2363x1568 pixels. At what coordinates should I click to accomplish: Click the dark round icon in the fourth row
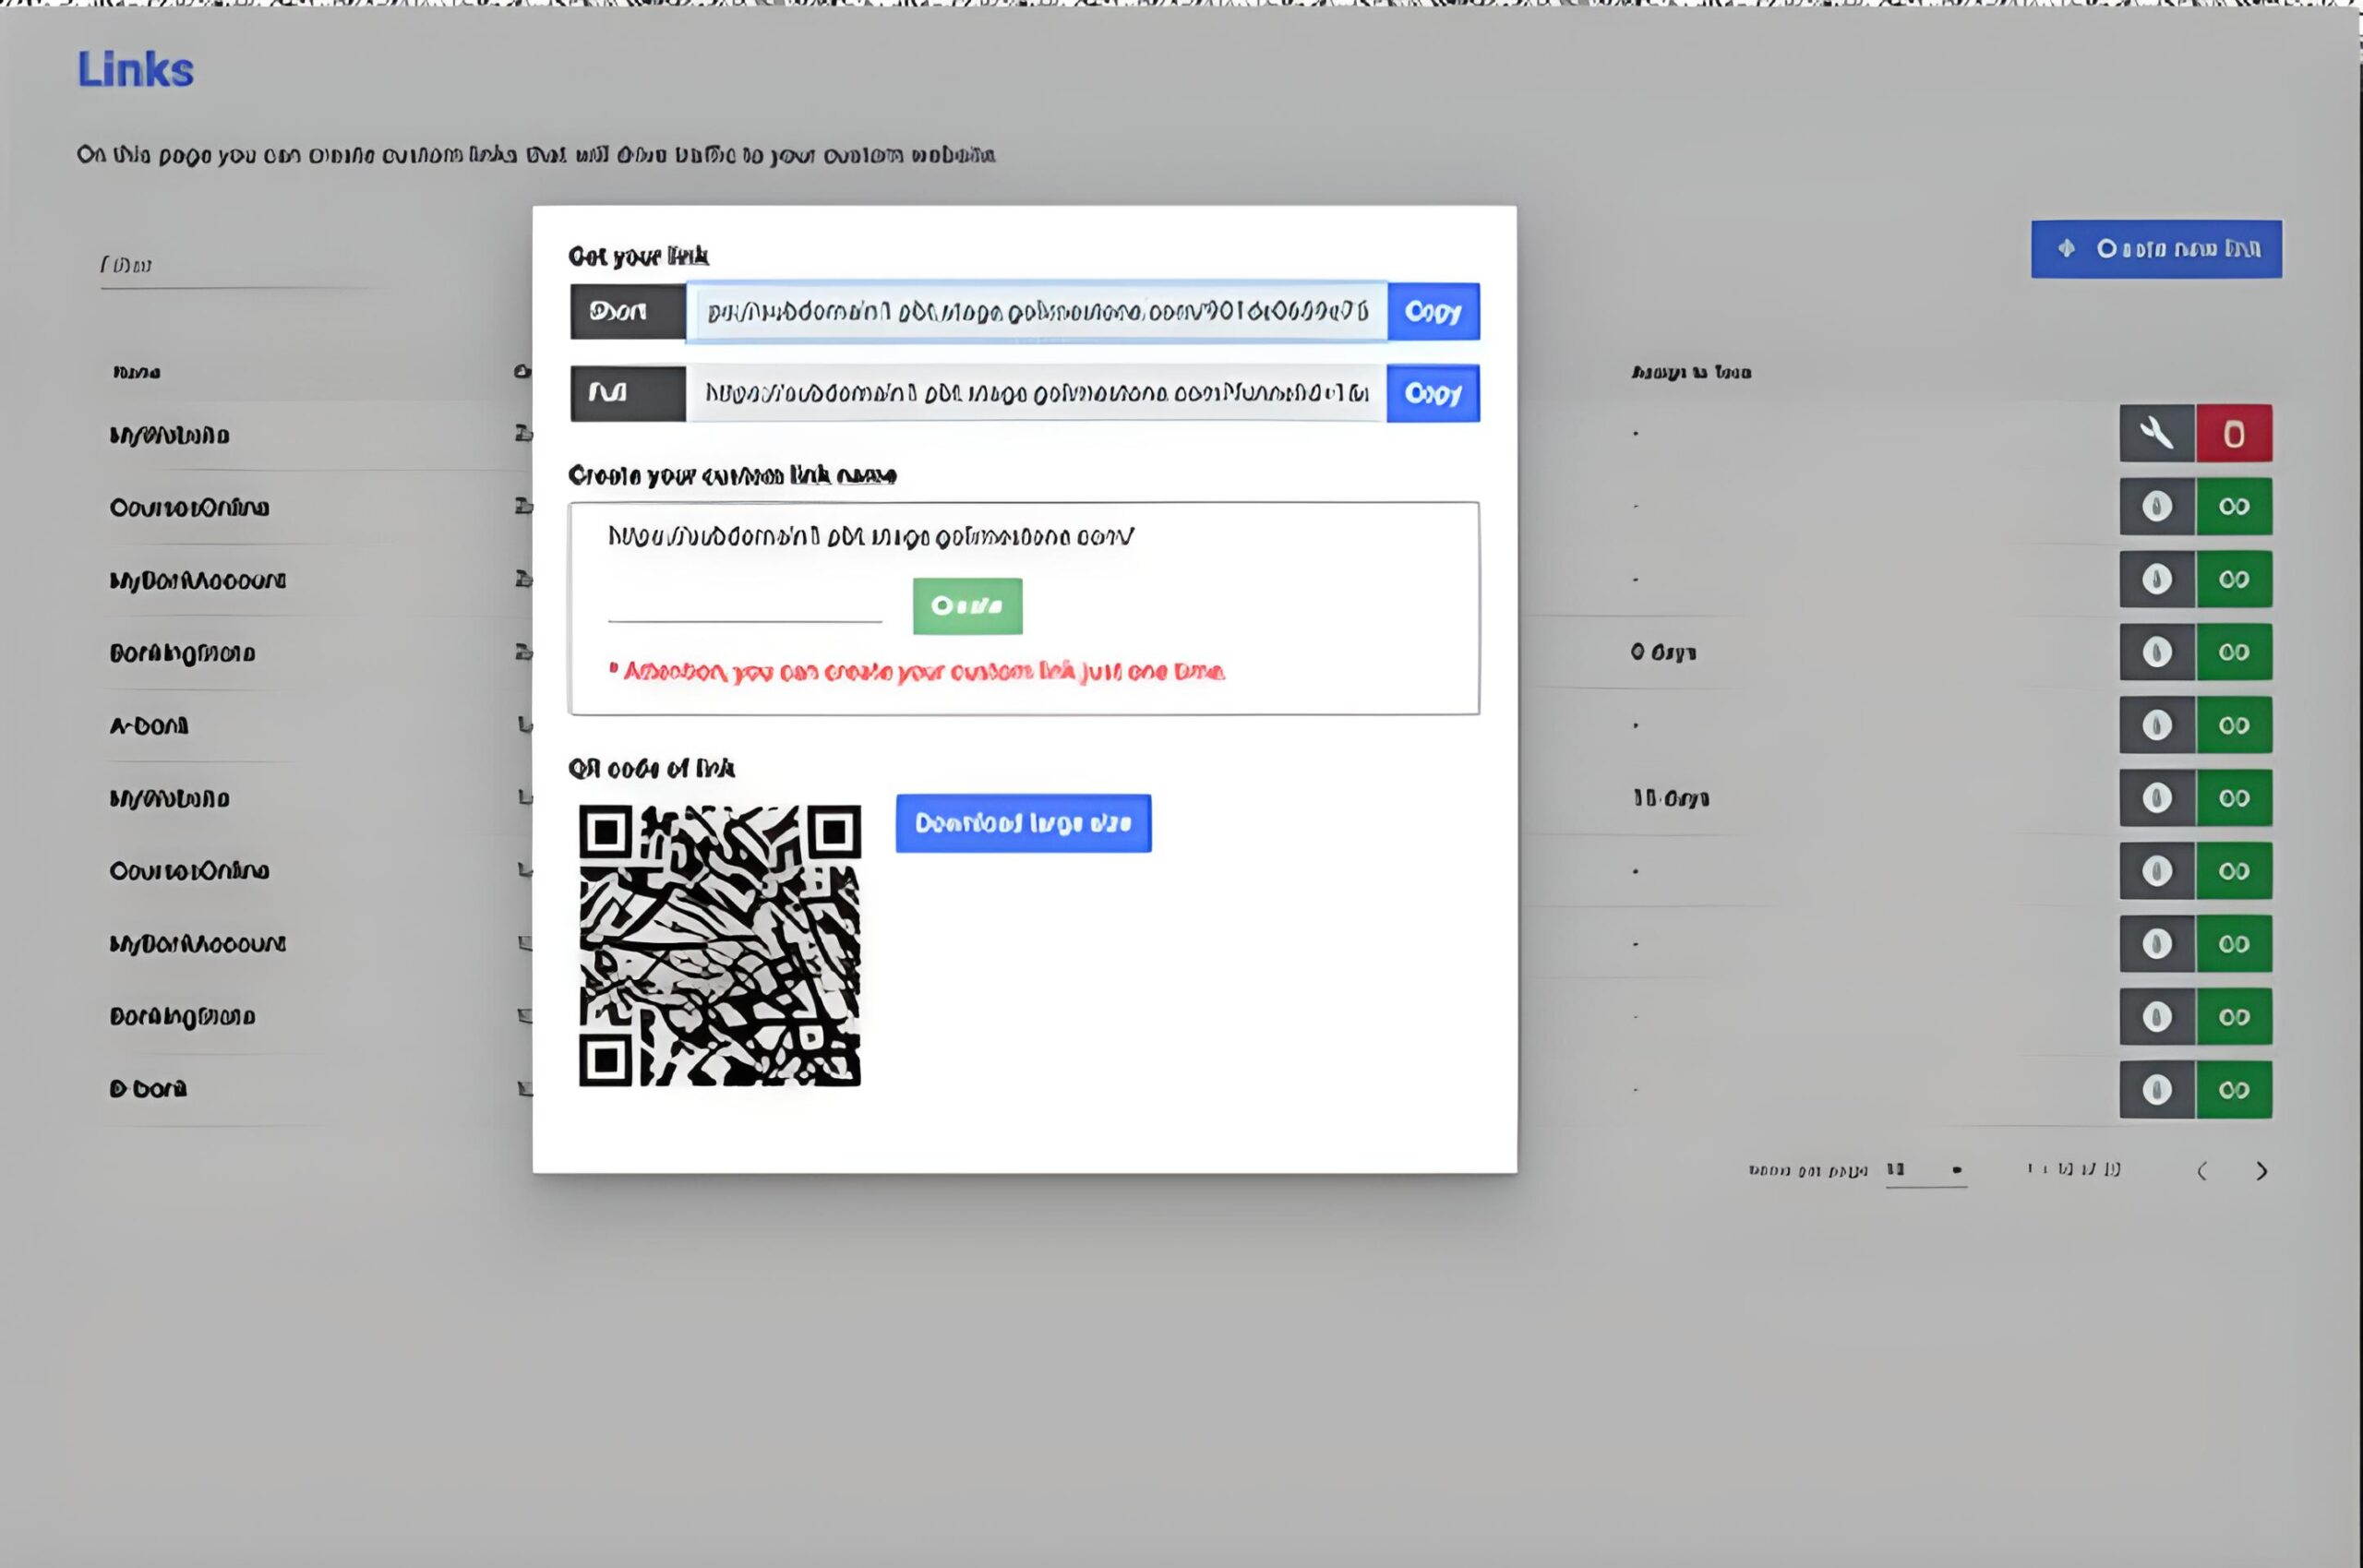pyautogui.click(x=2157, y=652)
